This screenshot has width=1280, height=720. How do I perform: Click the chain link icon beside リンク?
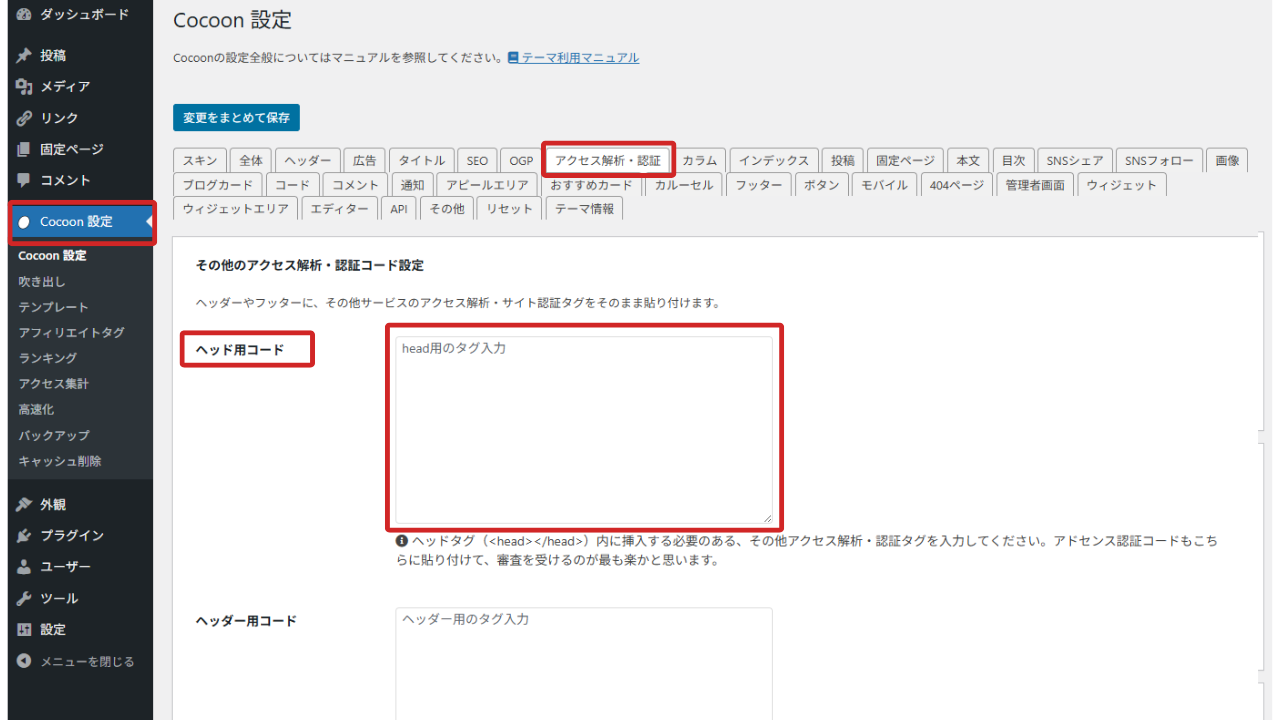tap(25, 118)
